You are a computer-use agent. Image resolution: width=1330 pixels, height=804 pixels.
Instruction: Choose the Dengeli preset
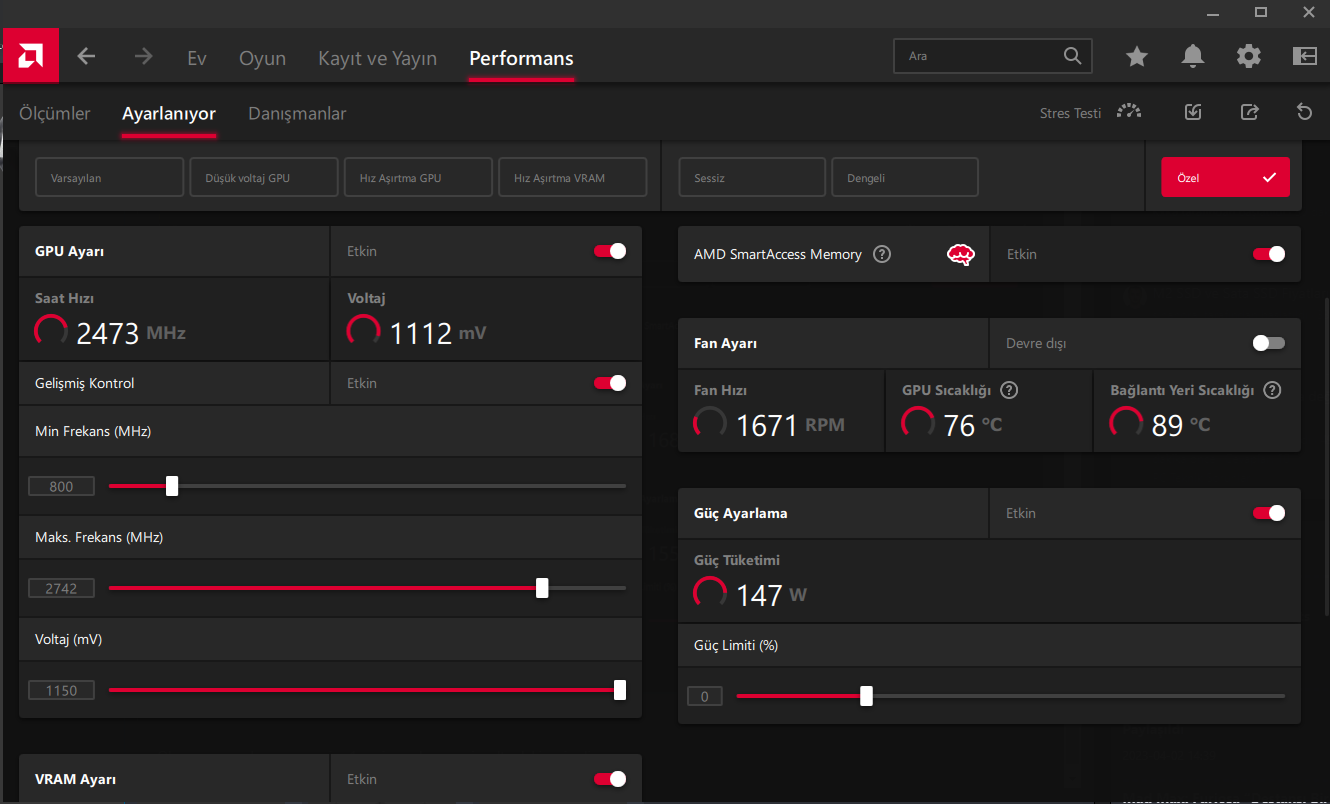[x=905, y=177]
